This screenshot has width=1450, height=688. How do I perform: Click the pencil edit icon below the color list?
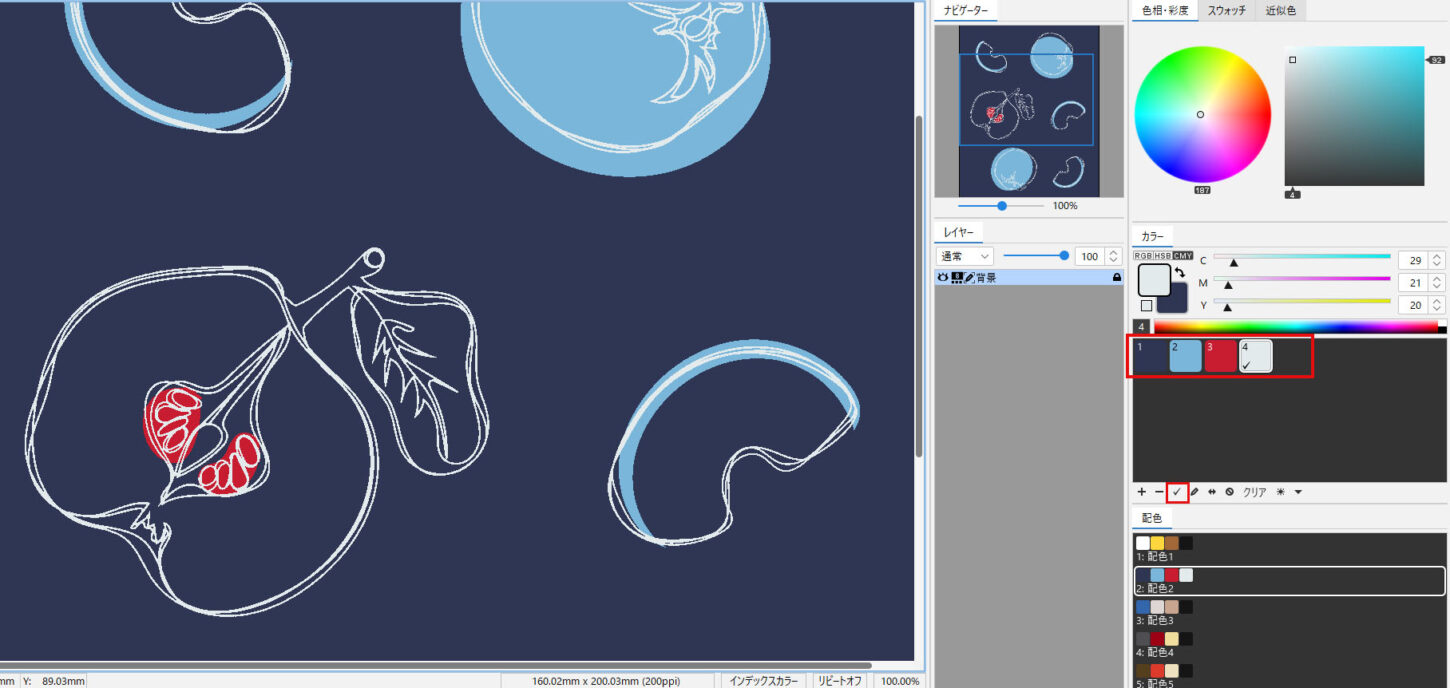click(1194, 492)
